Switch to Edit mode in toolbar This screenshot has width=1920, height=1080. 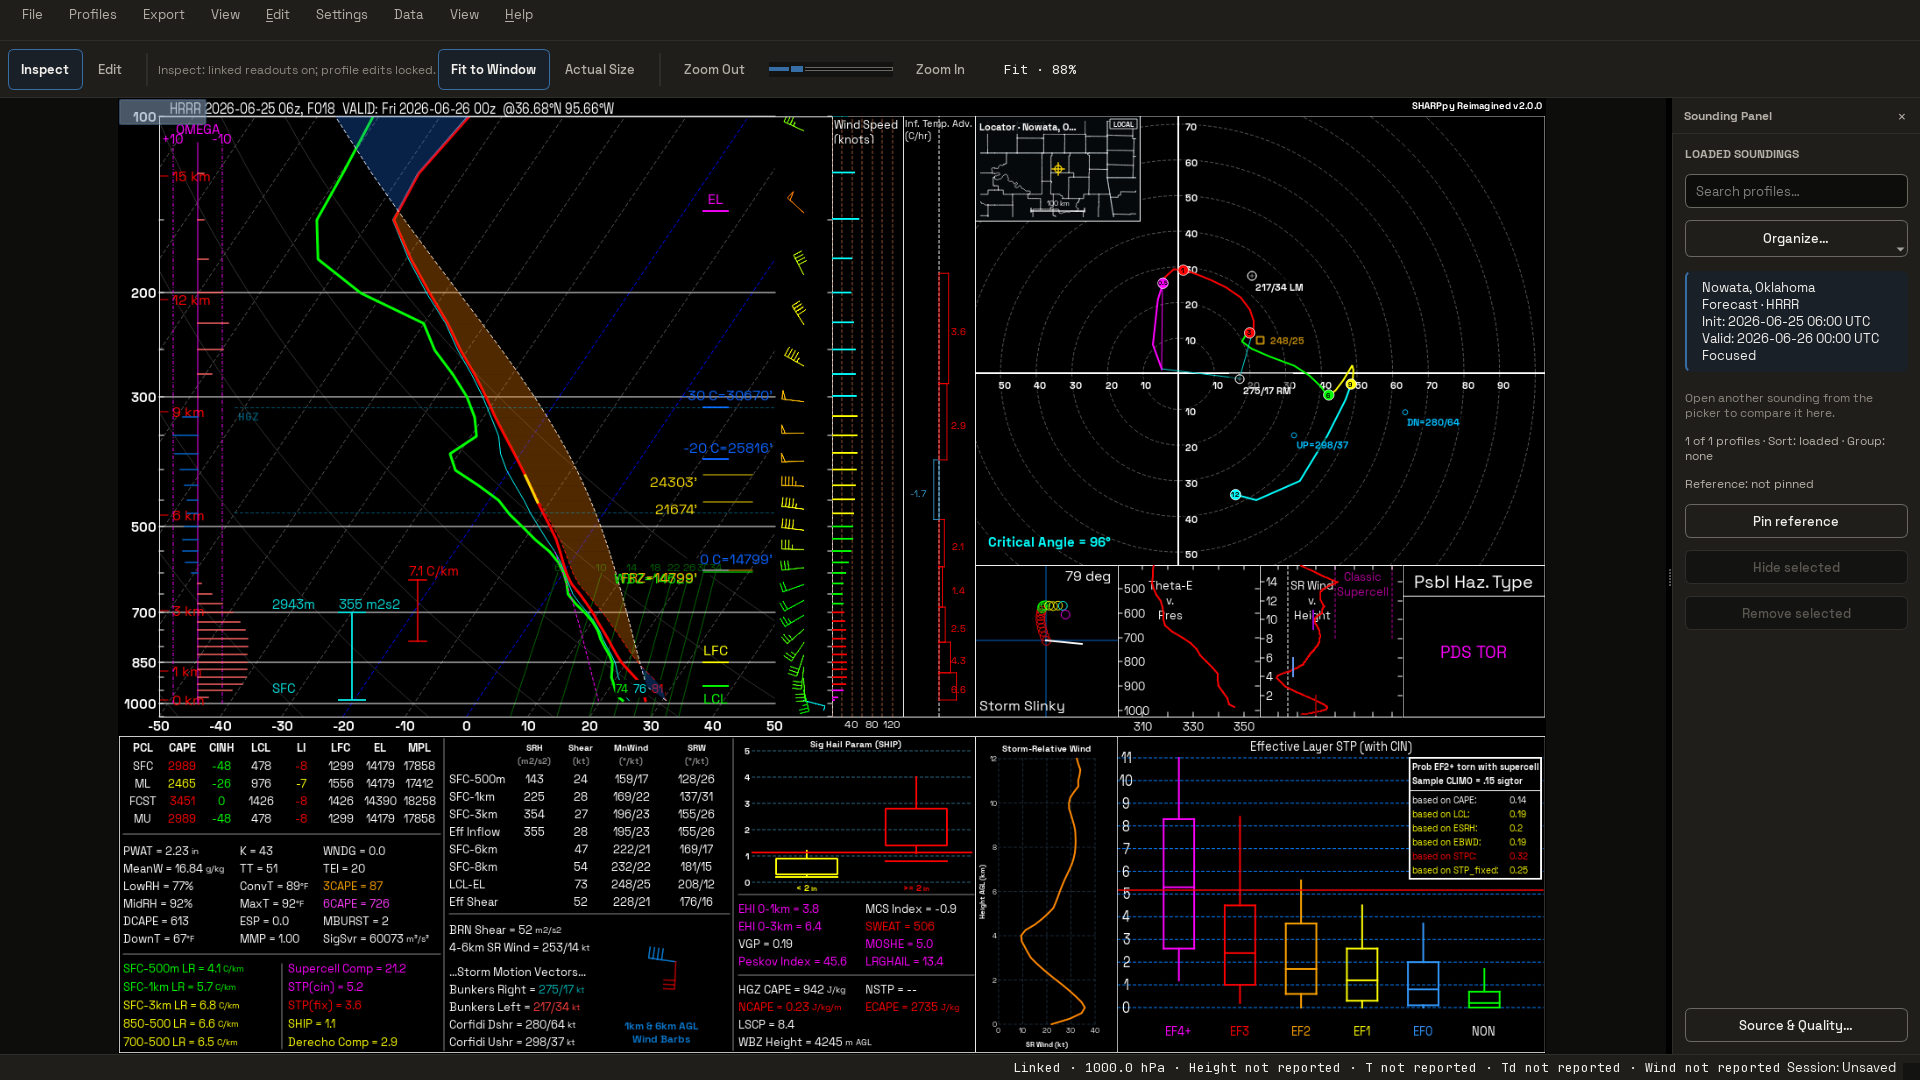(109, 69)
